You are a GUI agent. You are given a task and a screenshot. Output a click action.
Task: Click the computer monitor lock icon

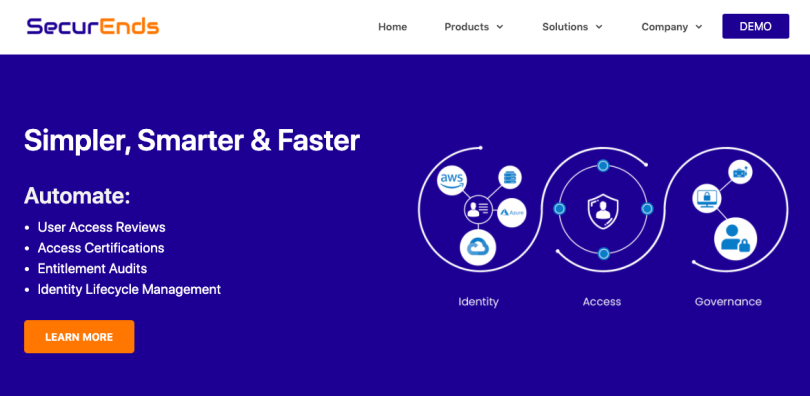click(x=706, y=198)
